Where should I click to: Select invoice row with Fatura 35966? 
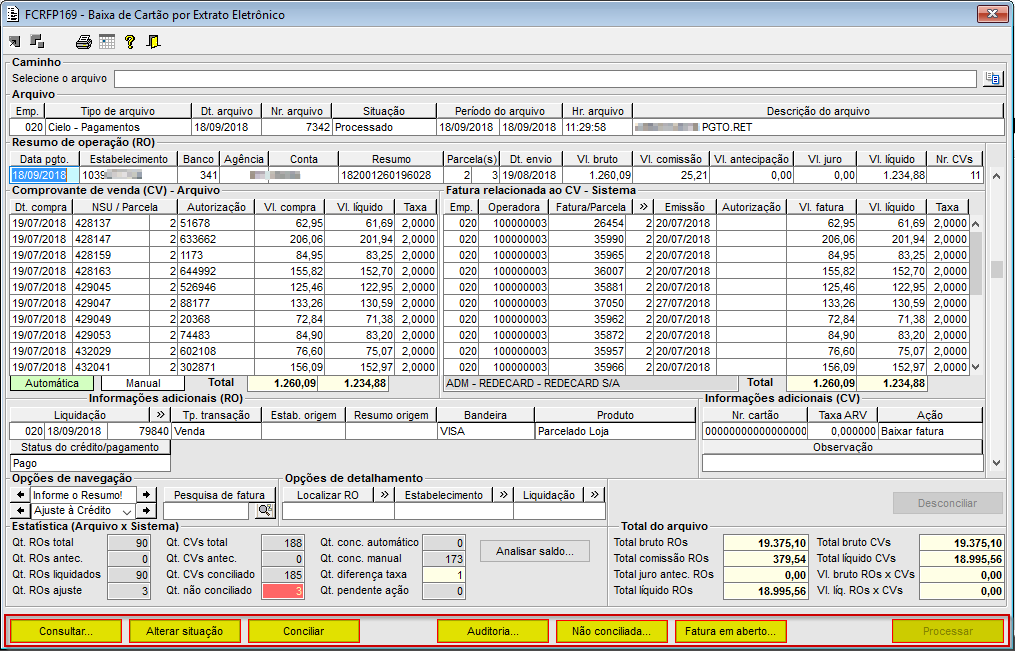coord(706,368)
